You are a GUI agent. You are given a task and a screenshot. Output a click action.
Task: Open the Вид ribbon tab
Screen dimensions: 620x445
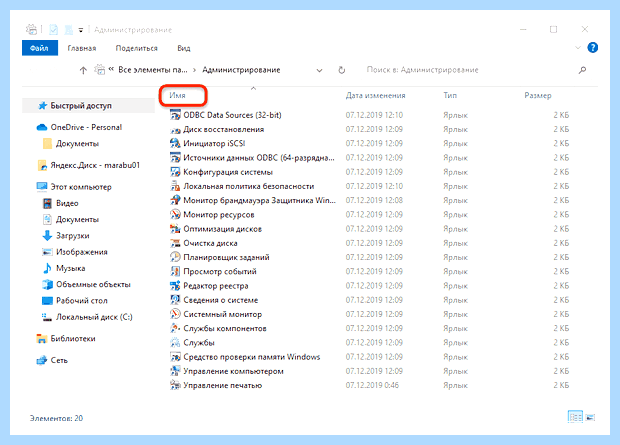[x=184, y=48]
